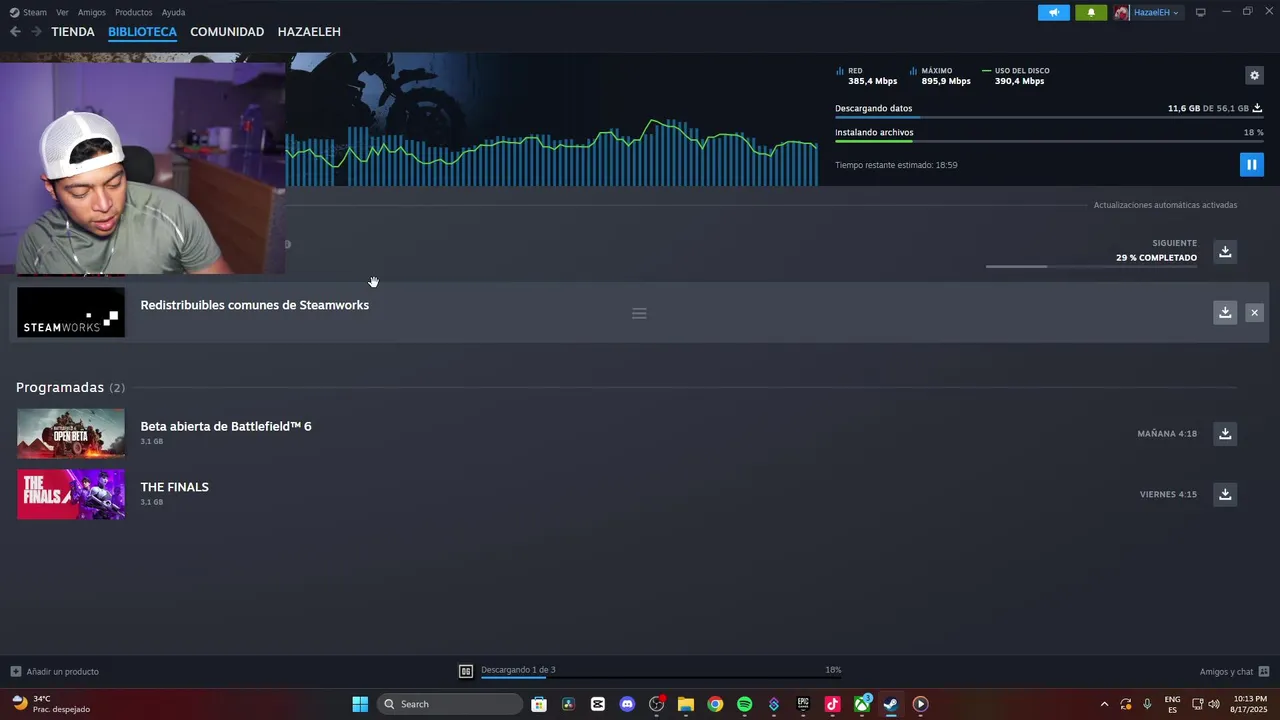Open the Productos menu
The height and width of the screenshot is (720, 1280).
click(x=134, y=12)
